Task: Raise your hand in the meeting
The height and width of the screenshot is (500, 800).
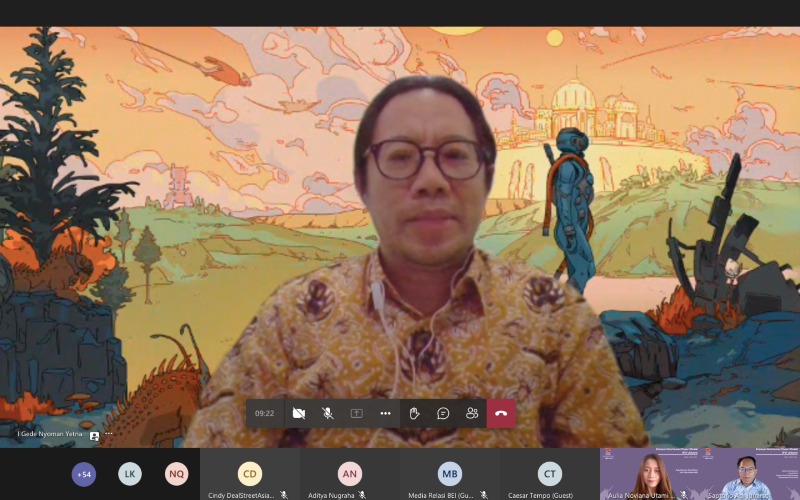Action: pos(414,413)
